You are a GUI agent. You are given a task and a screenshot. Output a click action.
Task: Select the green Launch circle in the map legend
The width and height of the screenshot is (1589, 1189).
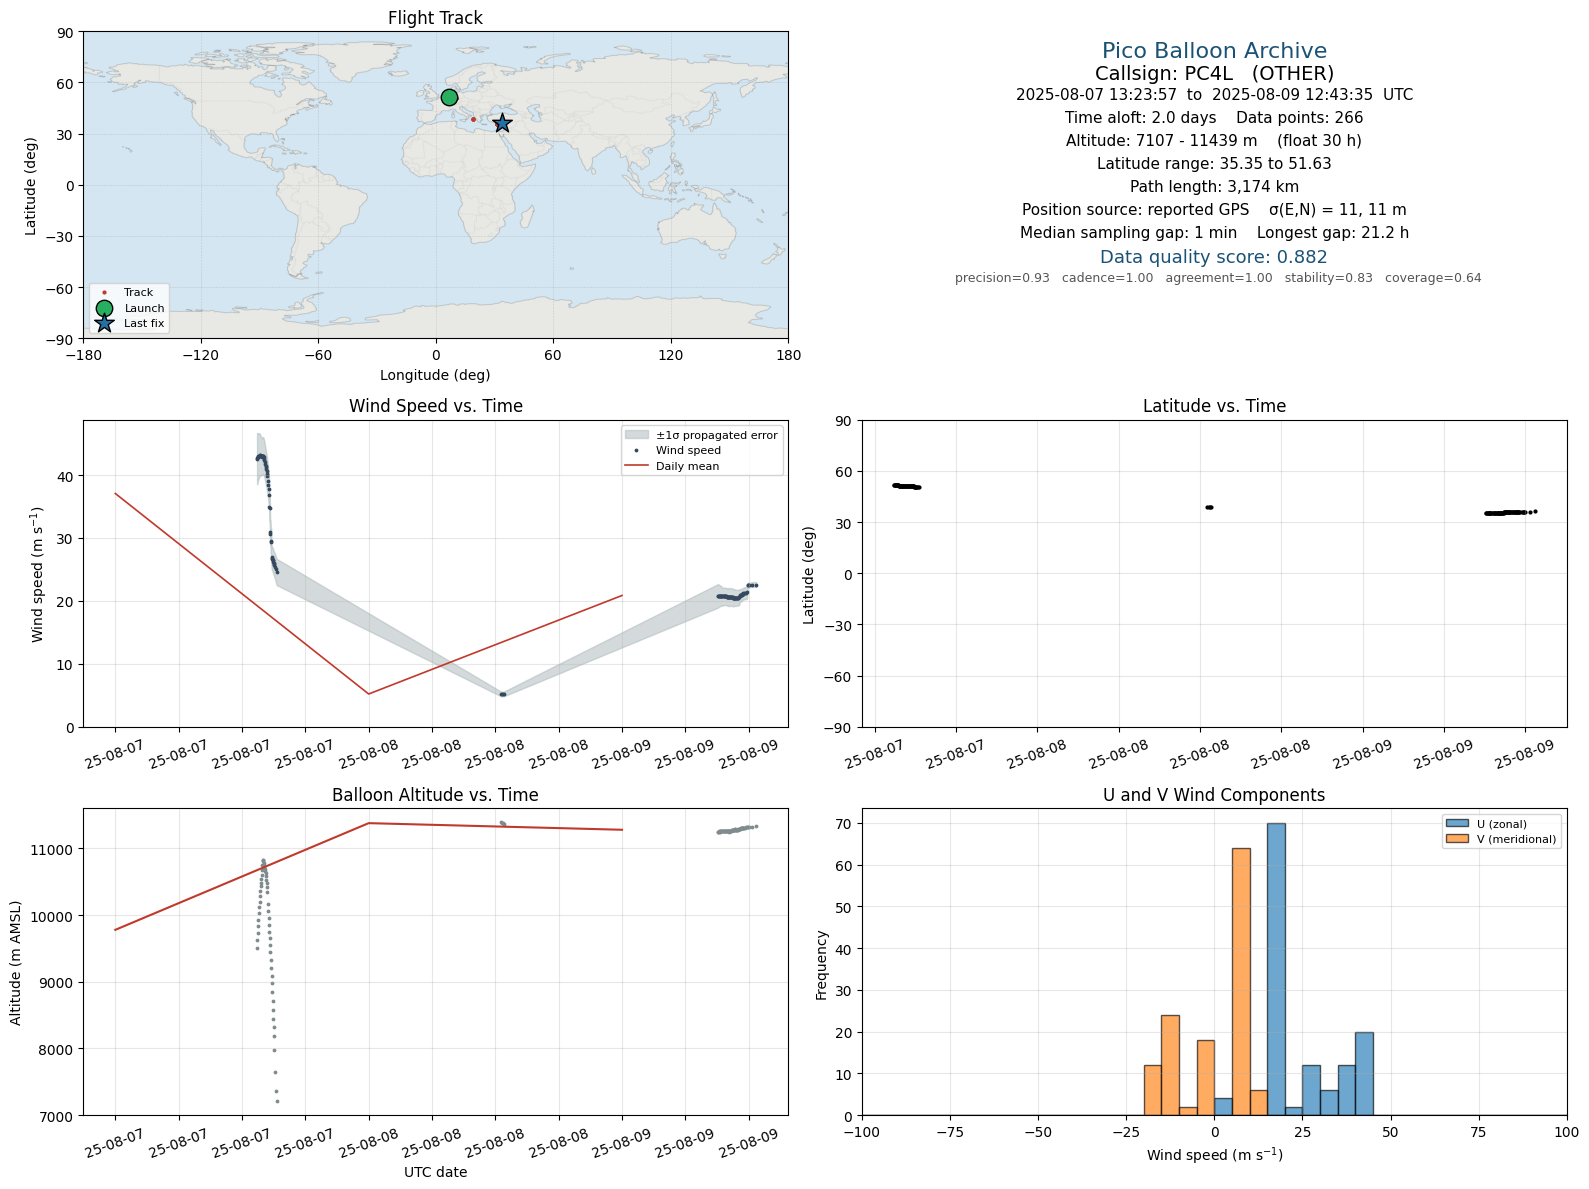coord(104,308)
